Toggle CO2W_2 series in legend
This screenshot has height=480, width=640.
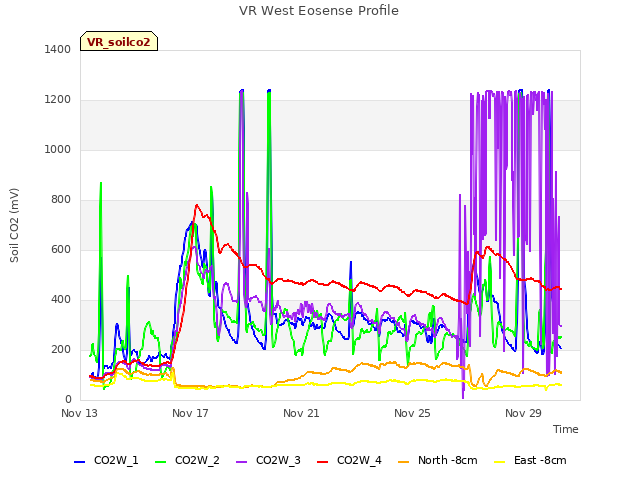point(187,461)
